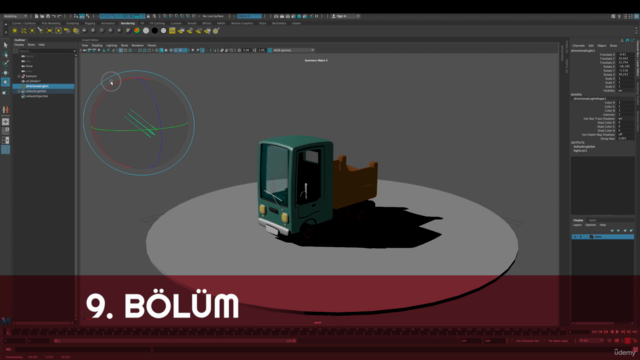Click the time slider track

coord(286,332)
